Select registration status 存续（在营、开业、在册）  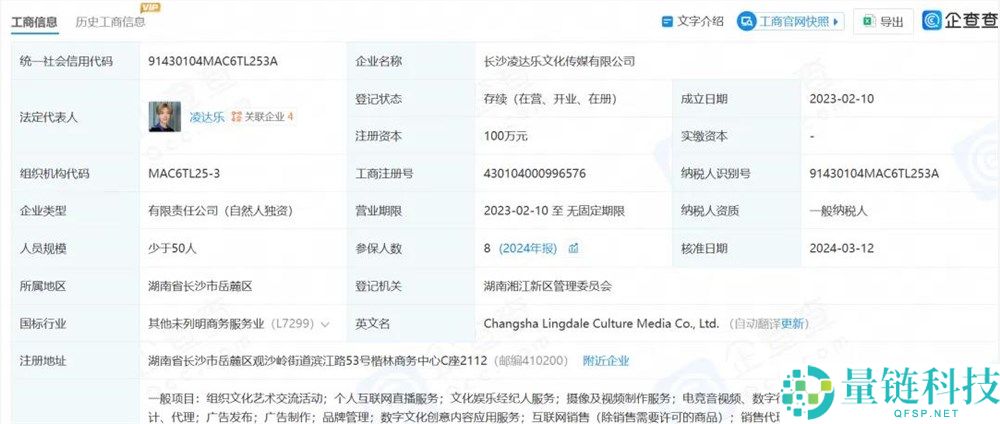550,99
